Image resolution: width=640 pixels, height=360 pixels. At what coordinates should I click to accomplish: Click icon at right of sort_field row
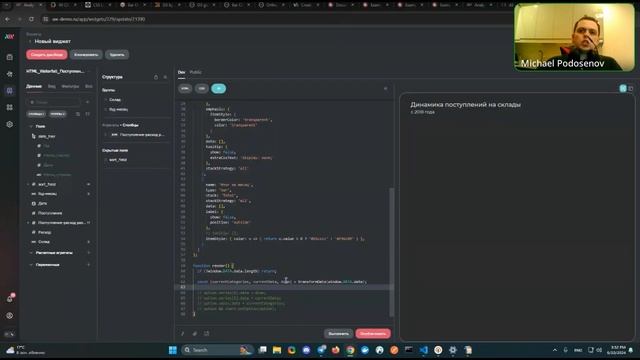(88, 184)
